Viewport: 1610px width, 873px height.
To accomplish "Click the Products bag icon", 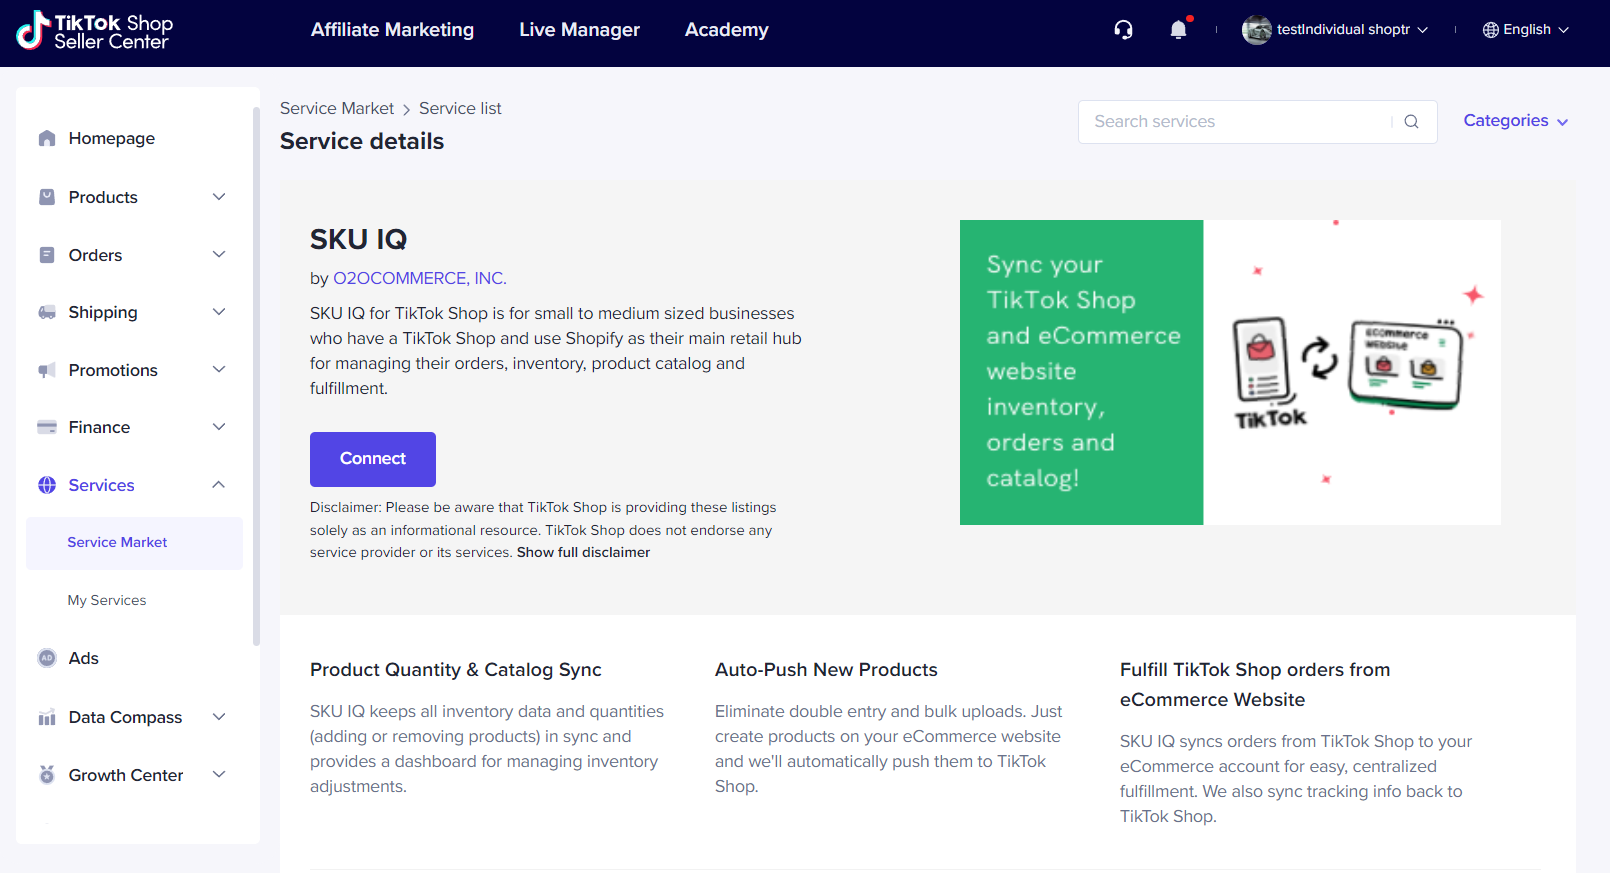I will point(47,197).
